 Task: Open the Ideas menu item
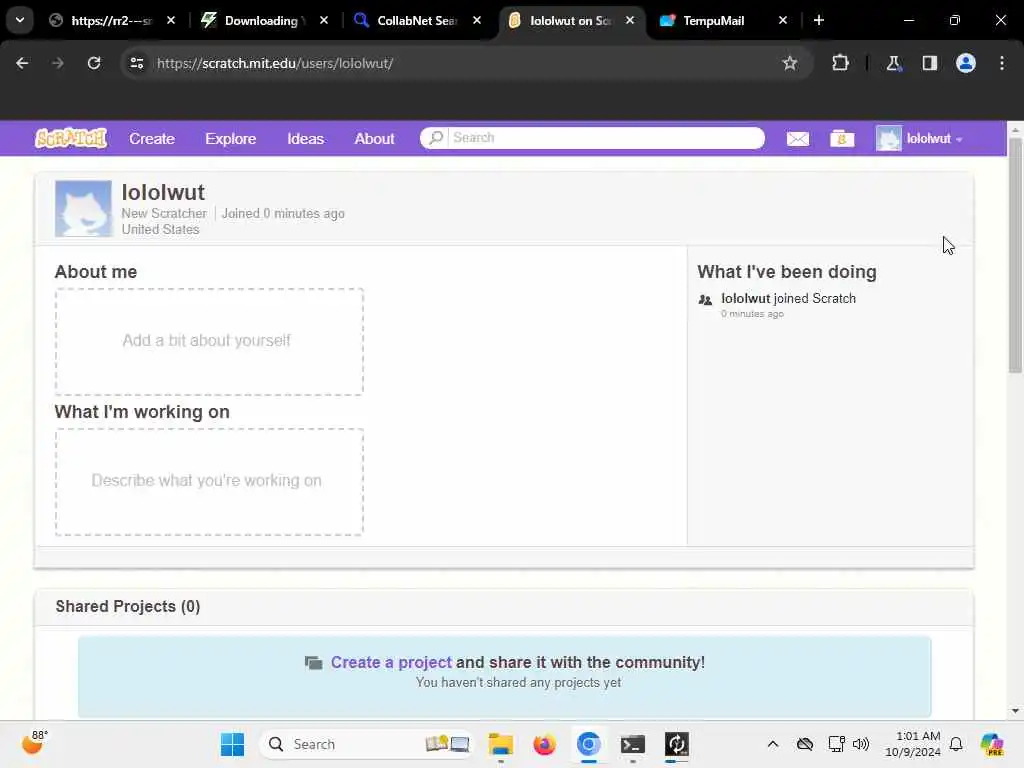(x=305, y=138)
